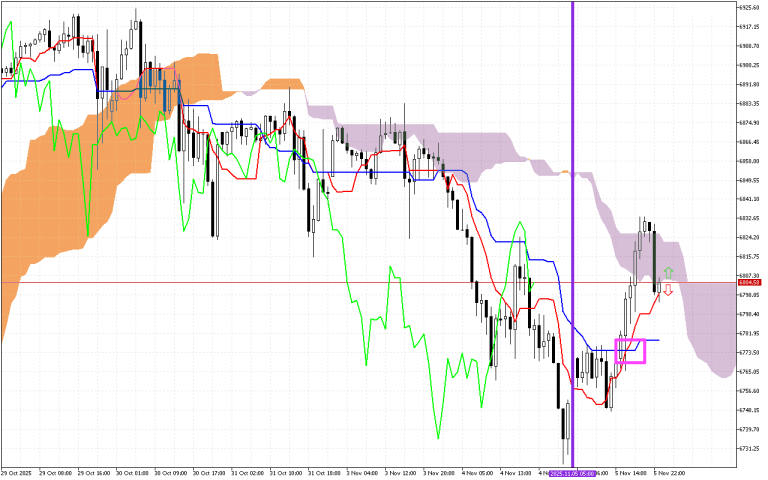
Task: Click the 30 Oct 09:00 time axis label
Action: point(170,474)
